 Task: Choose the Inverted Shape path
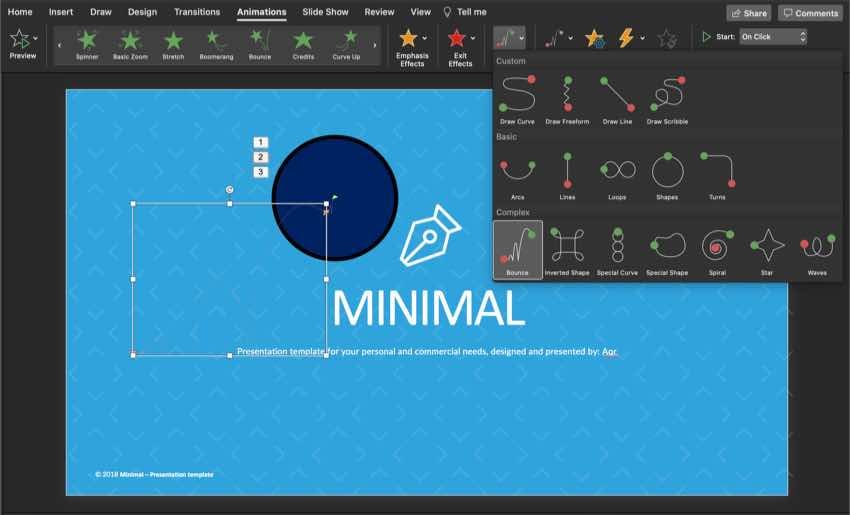(567, 248)
